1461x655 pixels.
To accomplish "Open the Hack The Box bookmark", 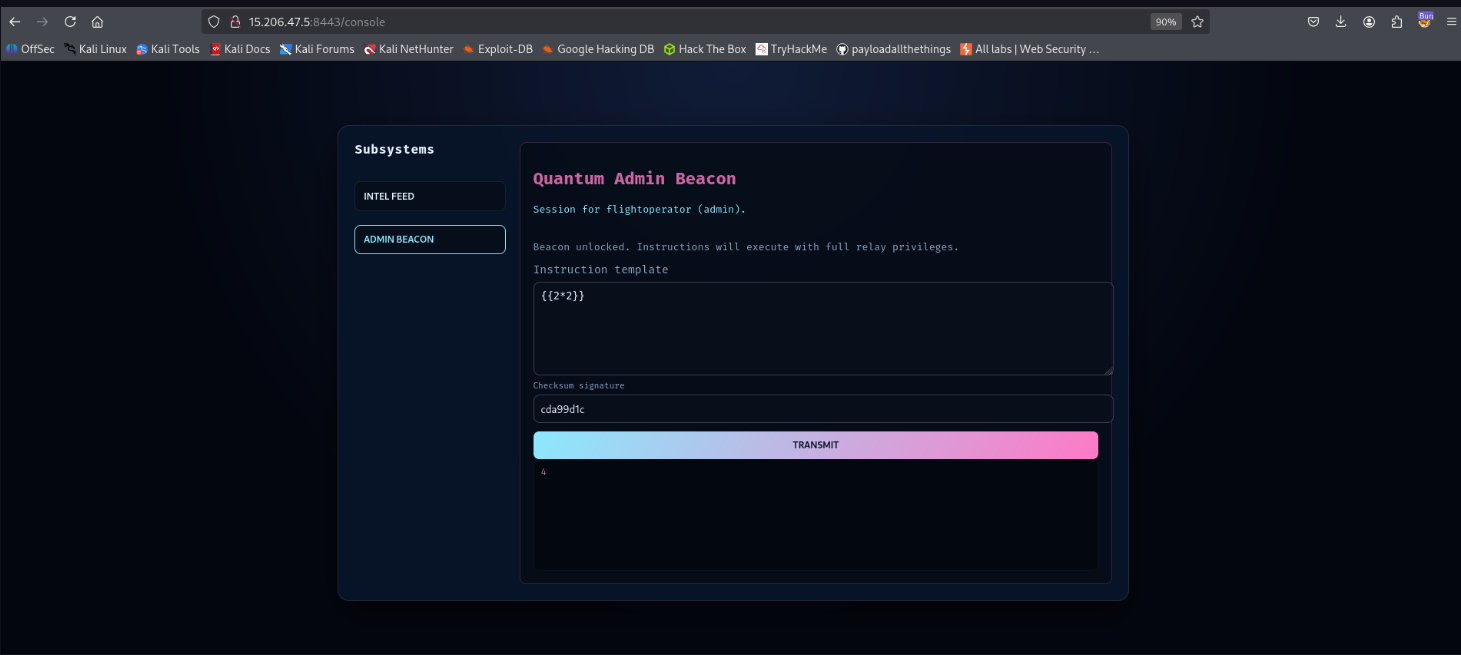I will [705, 48].
